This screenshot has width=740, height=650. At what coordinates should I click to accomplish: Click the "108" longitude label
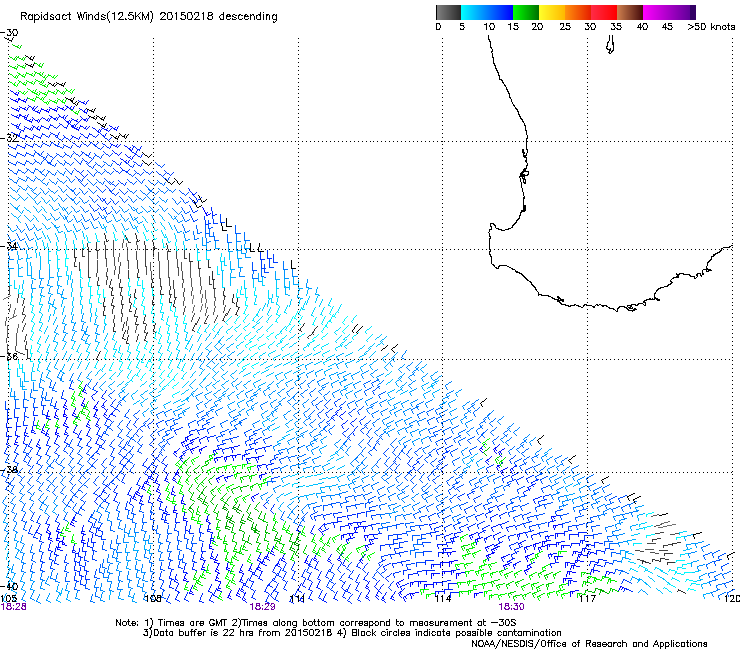[x=153, y=599]
